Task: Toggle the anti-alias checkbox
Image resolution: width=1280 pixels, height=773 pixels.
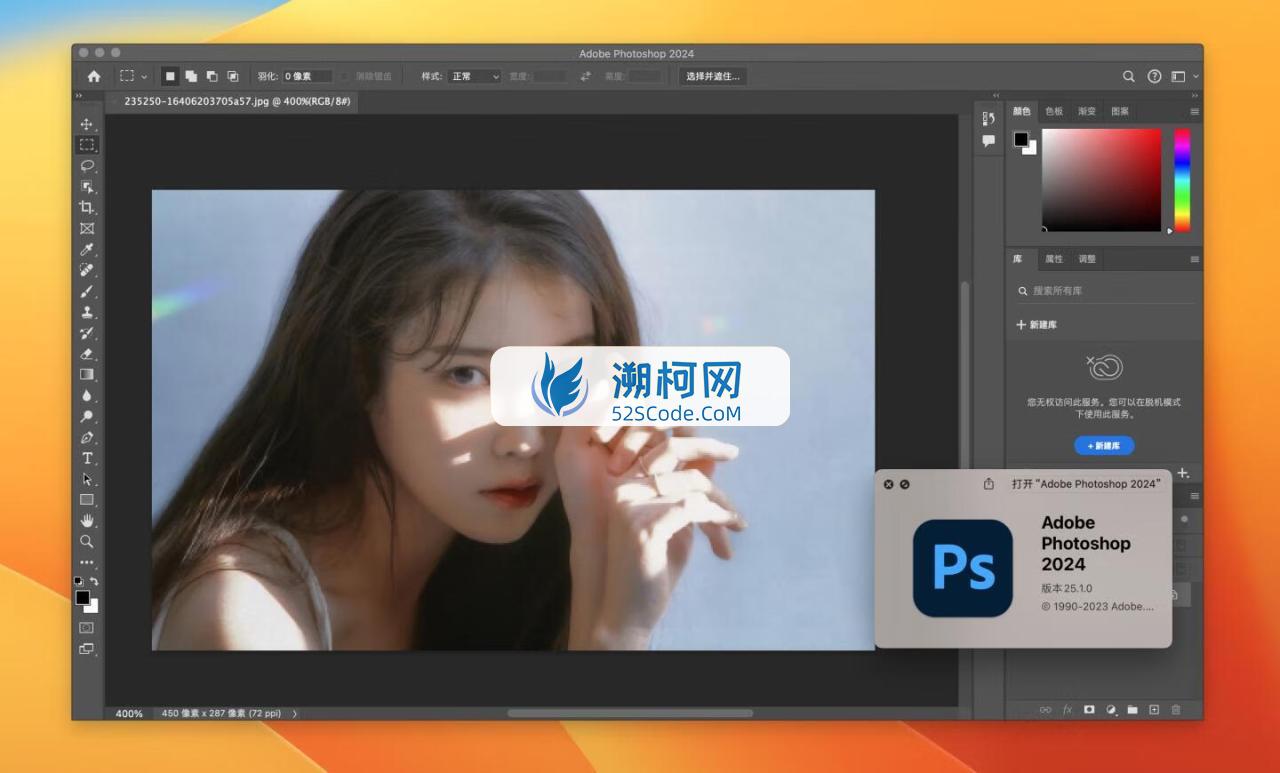Action: [346, 76]
